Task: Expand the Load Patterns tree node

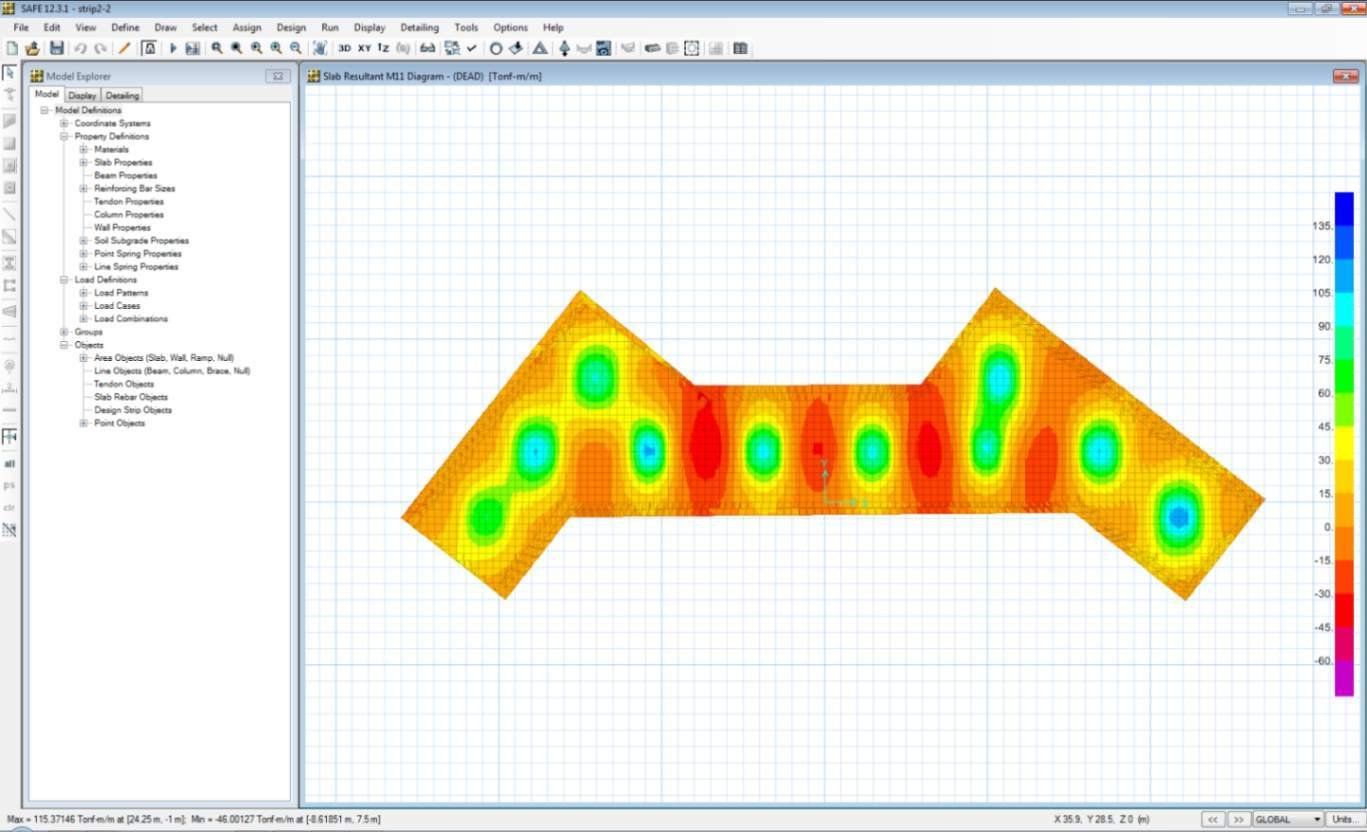Action: pos(84,293)
